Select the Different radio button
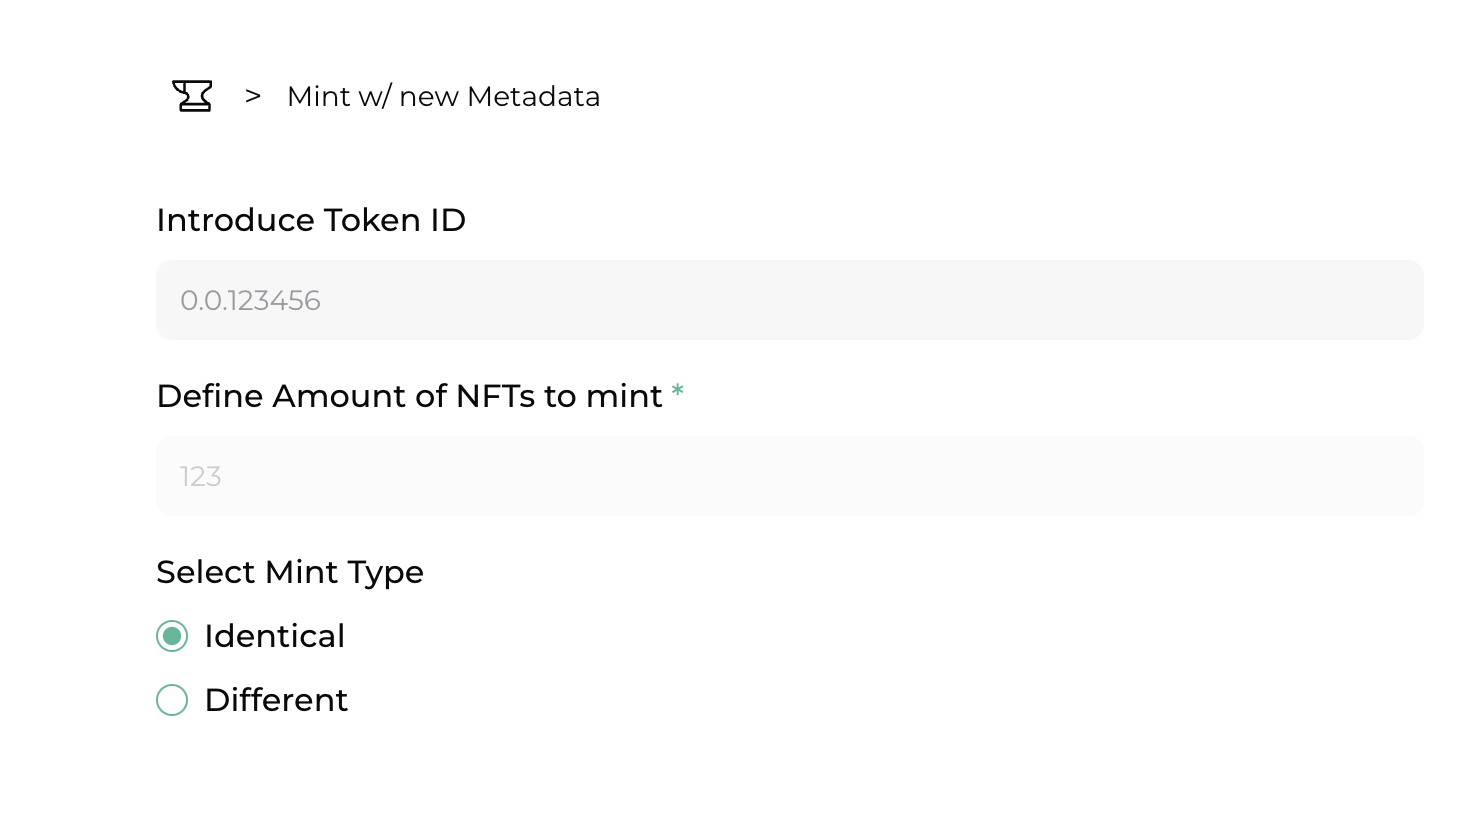The image size is (1476, 828). coord(172,700)
